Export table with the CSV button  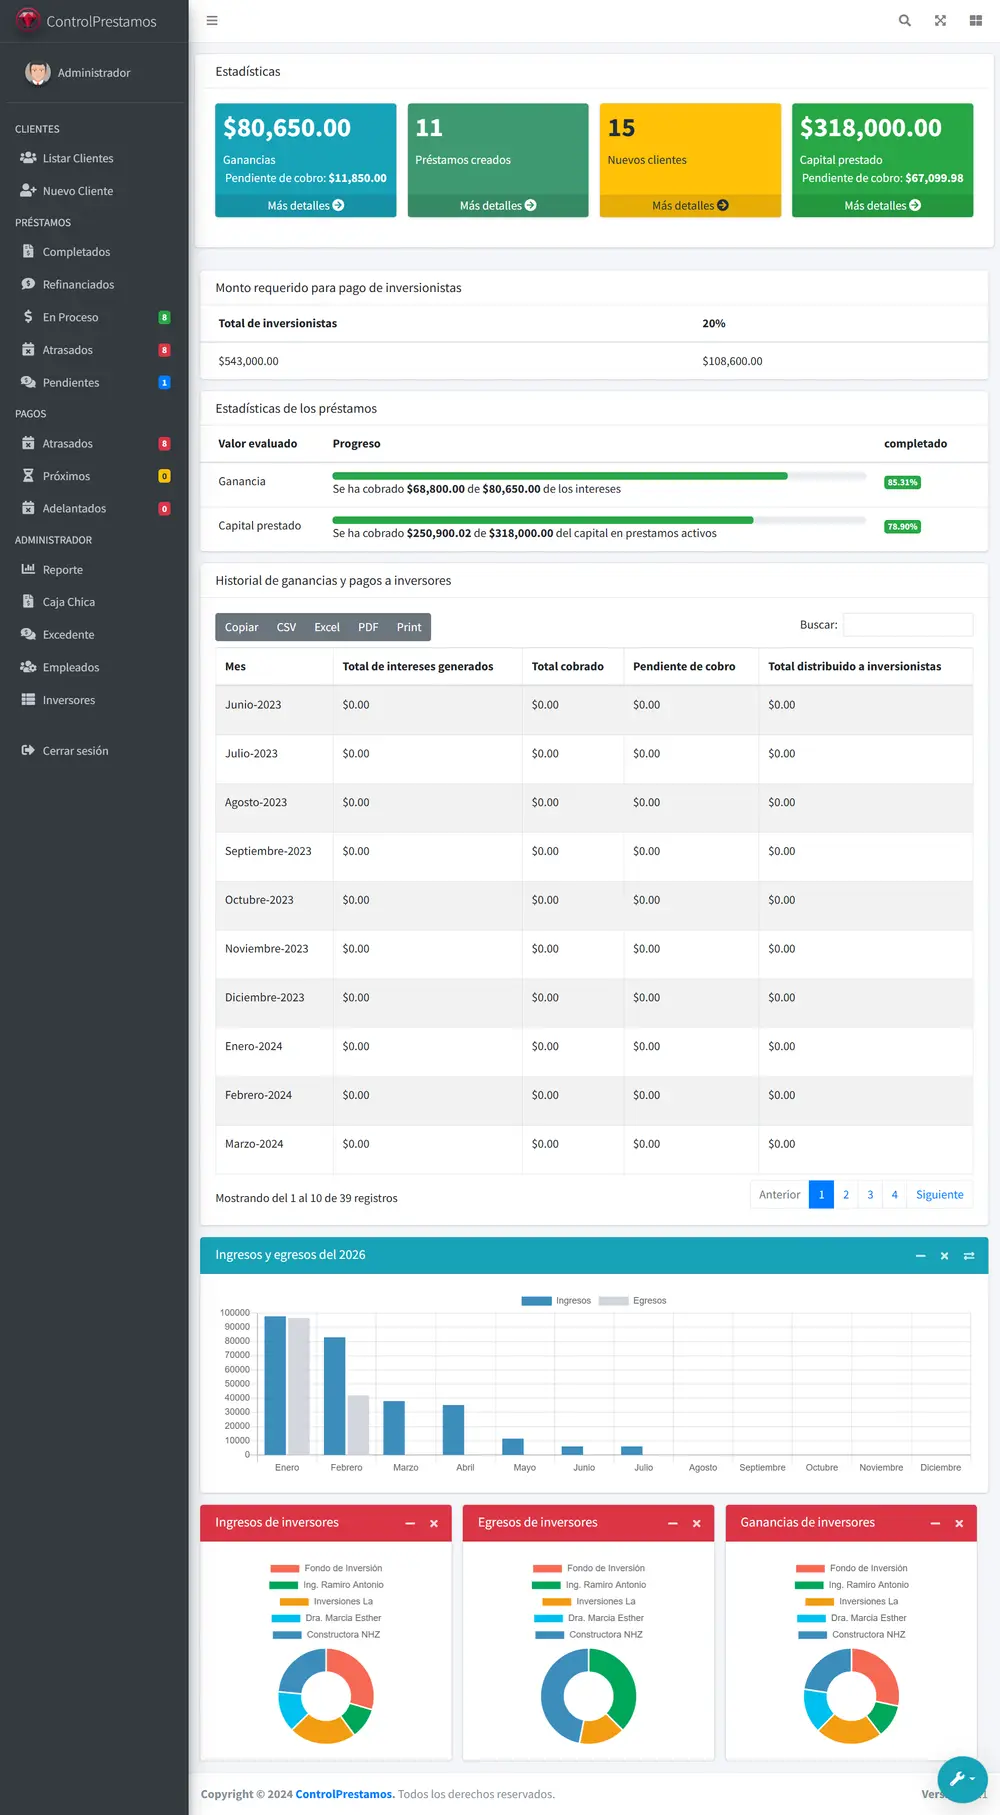286,627
